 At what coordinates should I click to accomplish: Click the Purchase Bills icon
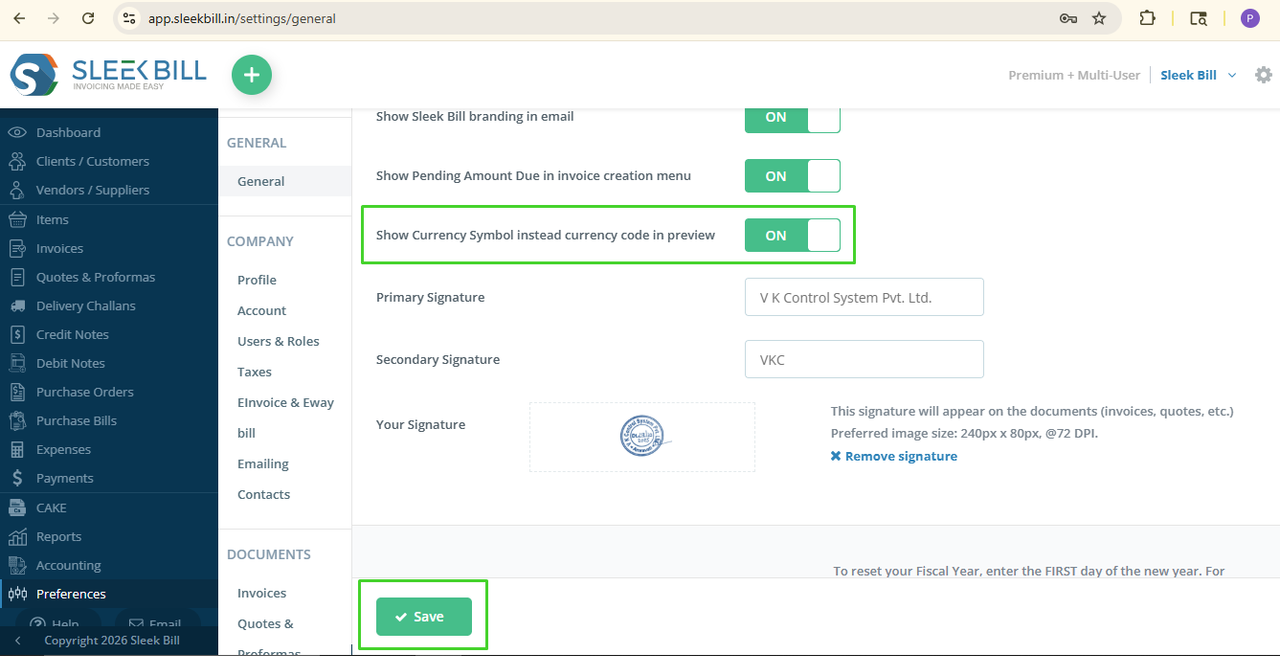[x=17, y=421]
